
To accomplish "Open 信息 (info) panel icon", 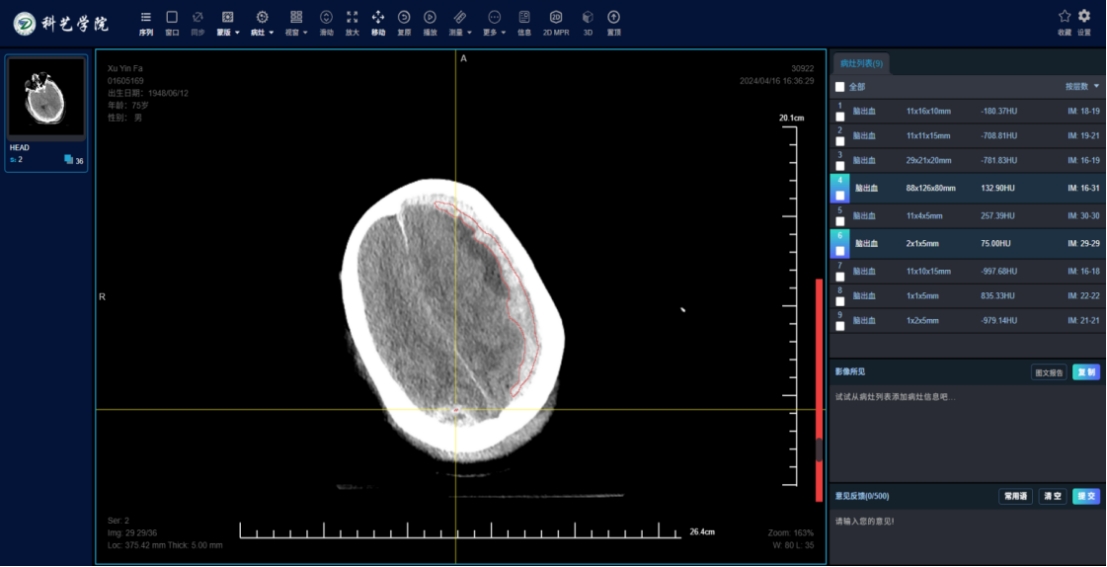I will [x=524, y=17].
